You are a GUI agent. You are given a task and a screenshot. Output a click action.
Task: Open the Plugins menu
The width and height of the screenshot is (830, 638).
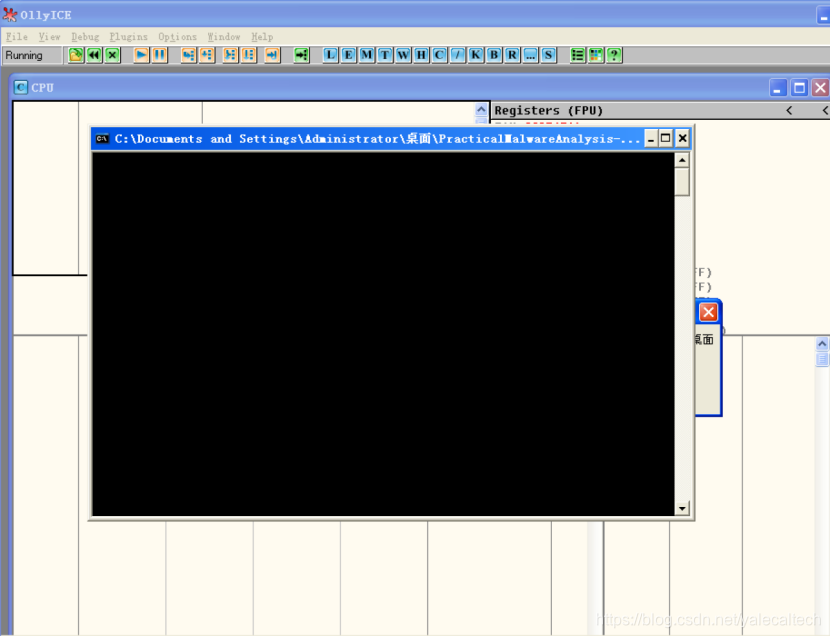(129, 37)
